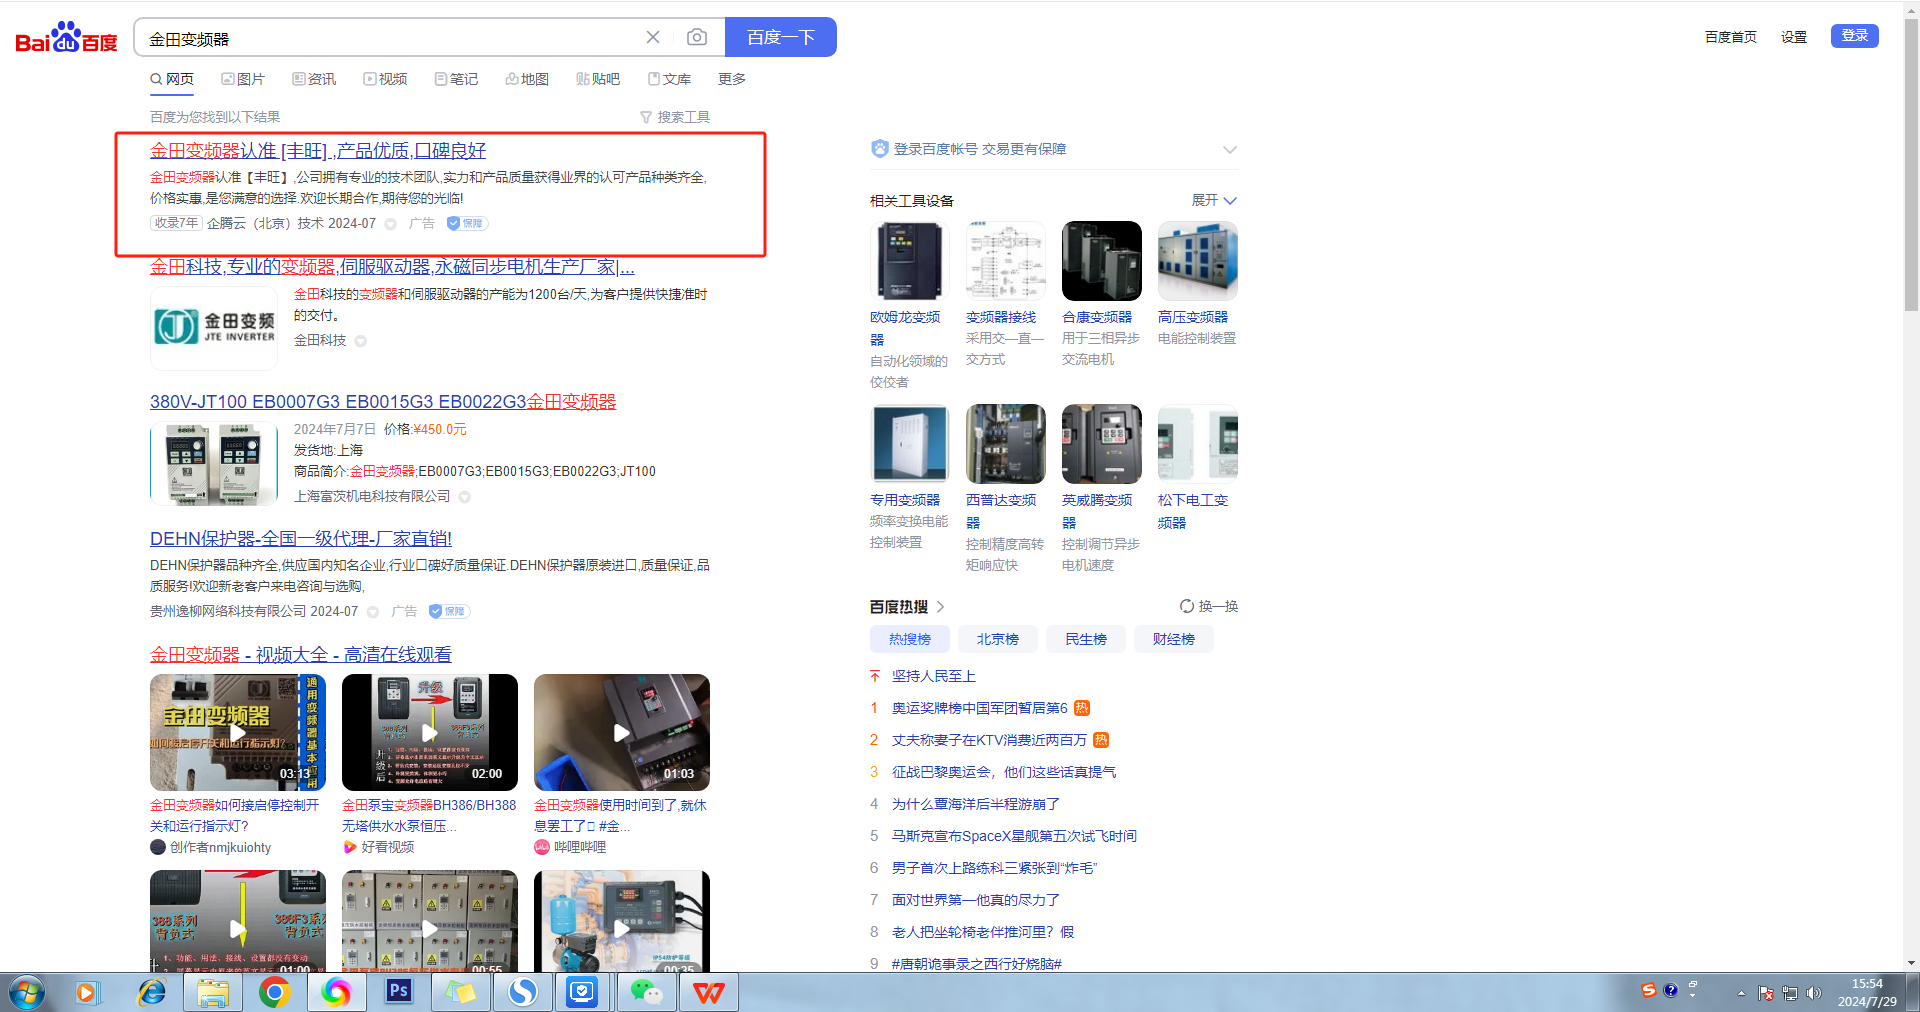This screenshot has height=1012, width=1920.
Task: Click into the search input field
Action: tap(390, 38)
